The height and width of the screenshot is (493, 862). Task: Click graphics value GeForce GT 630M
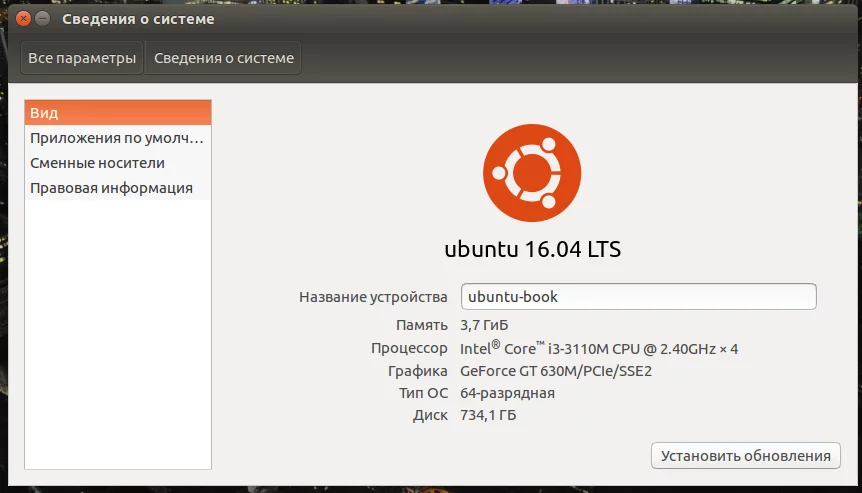click(x=556, y=371)
